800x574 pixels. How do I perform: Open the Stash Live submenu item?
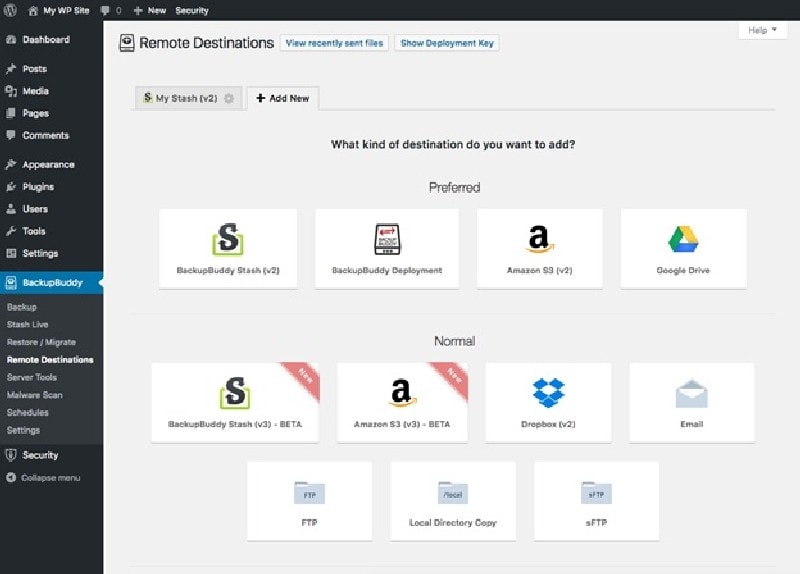coord(28,325)
